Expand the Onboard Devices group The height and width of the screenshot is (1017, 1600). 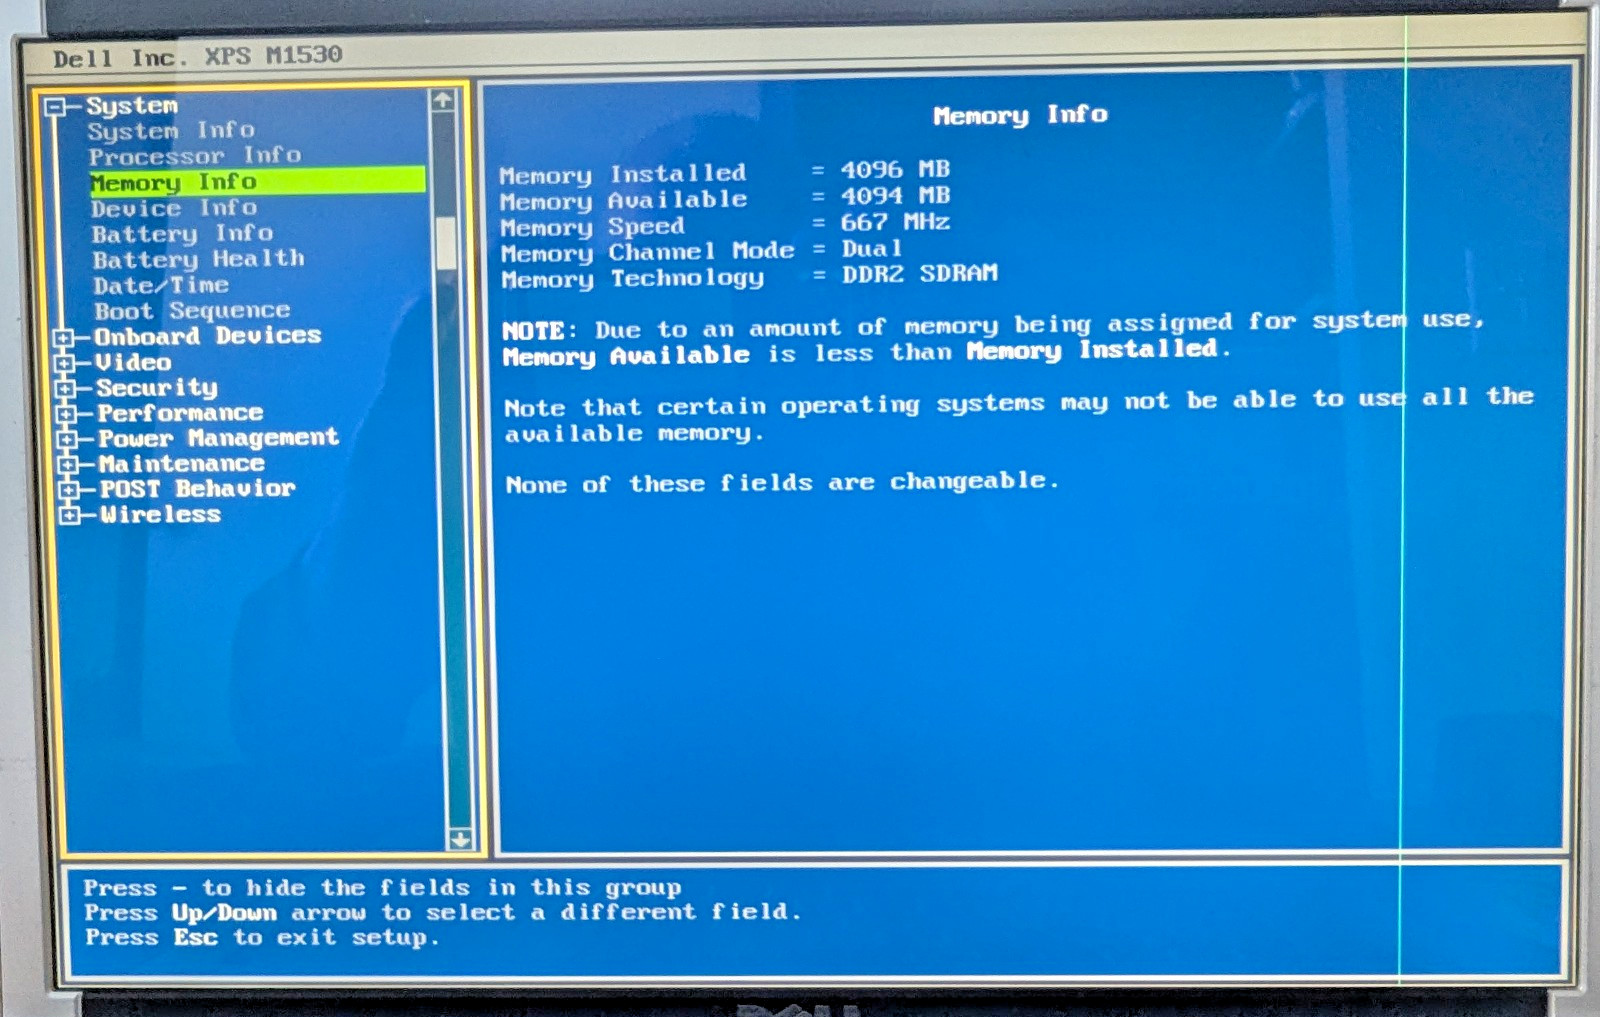pyautogui.click(x=63, y=338)
